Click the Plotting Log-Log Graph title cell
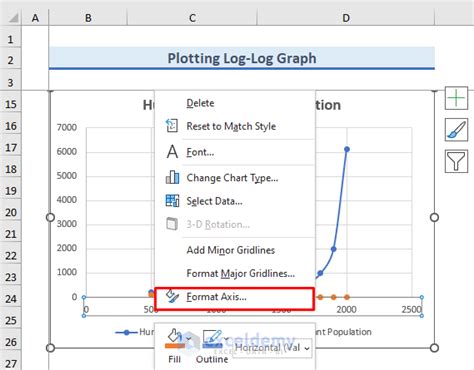Viewport: 474px width, 370px height. tap(242, 58)
